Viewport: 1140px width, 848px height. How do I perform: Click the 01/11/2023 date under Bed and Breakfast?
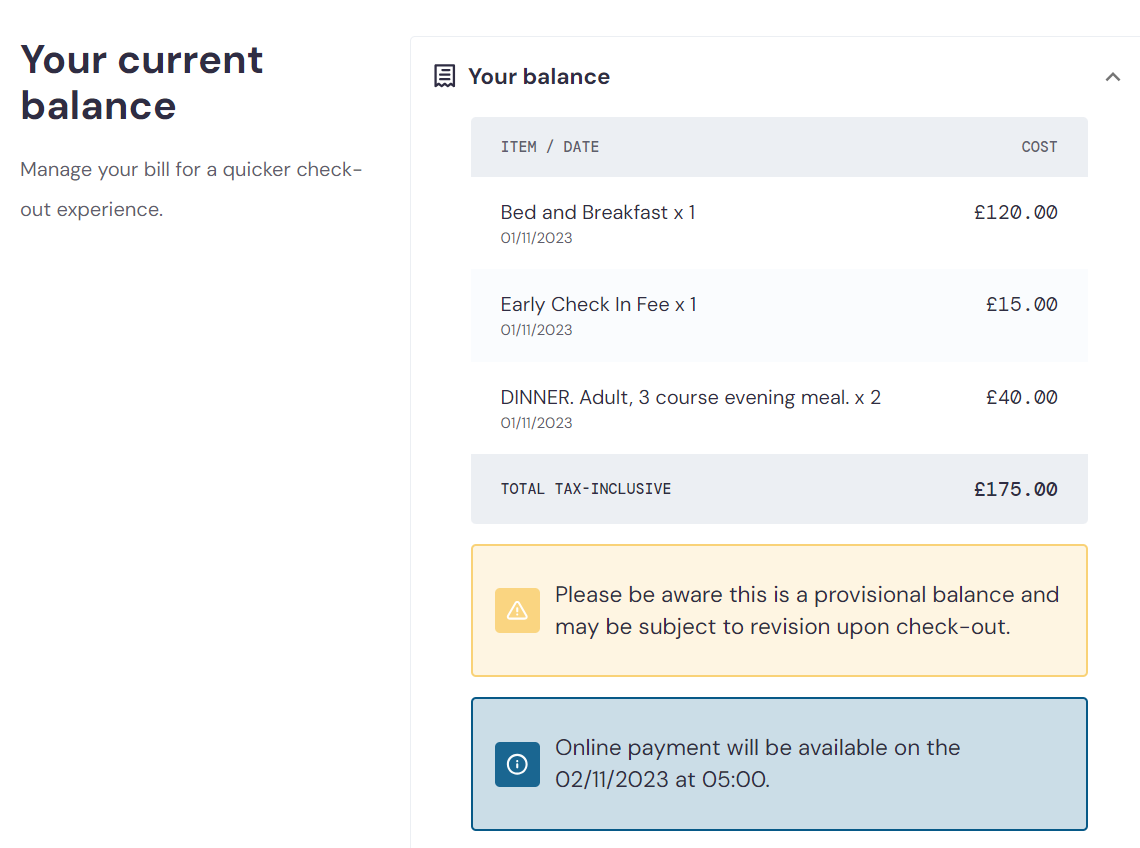pos(536,238)
